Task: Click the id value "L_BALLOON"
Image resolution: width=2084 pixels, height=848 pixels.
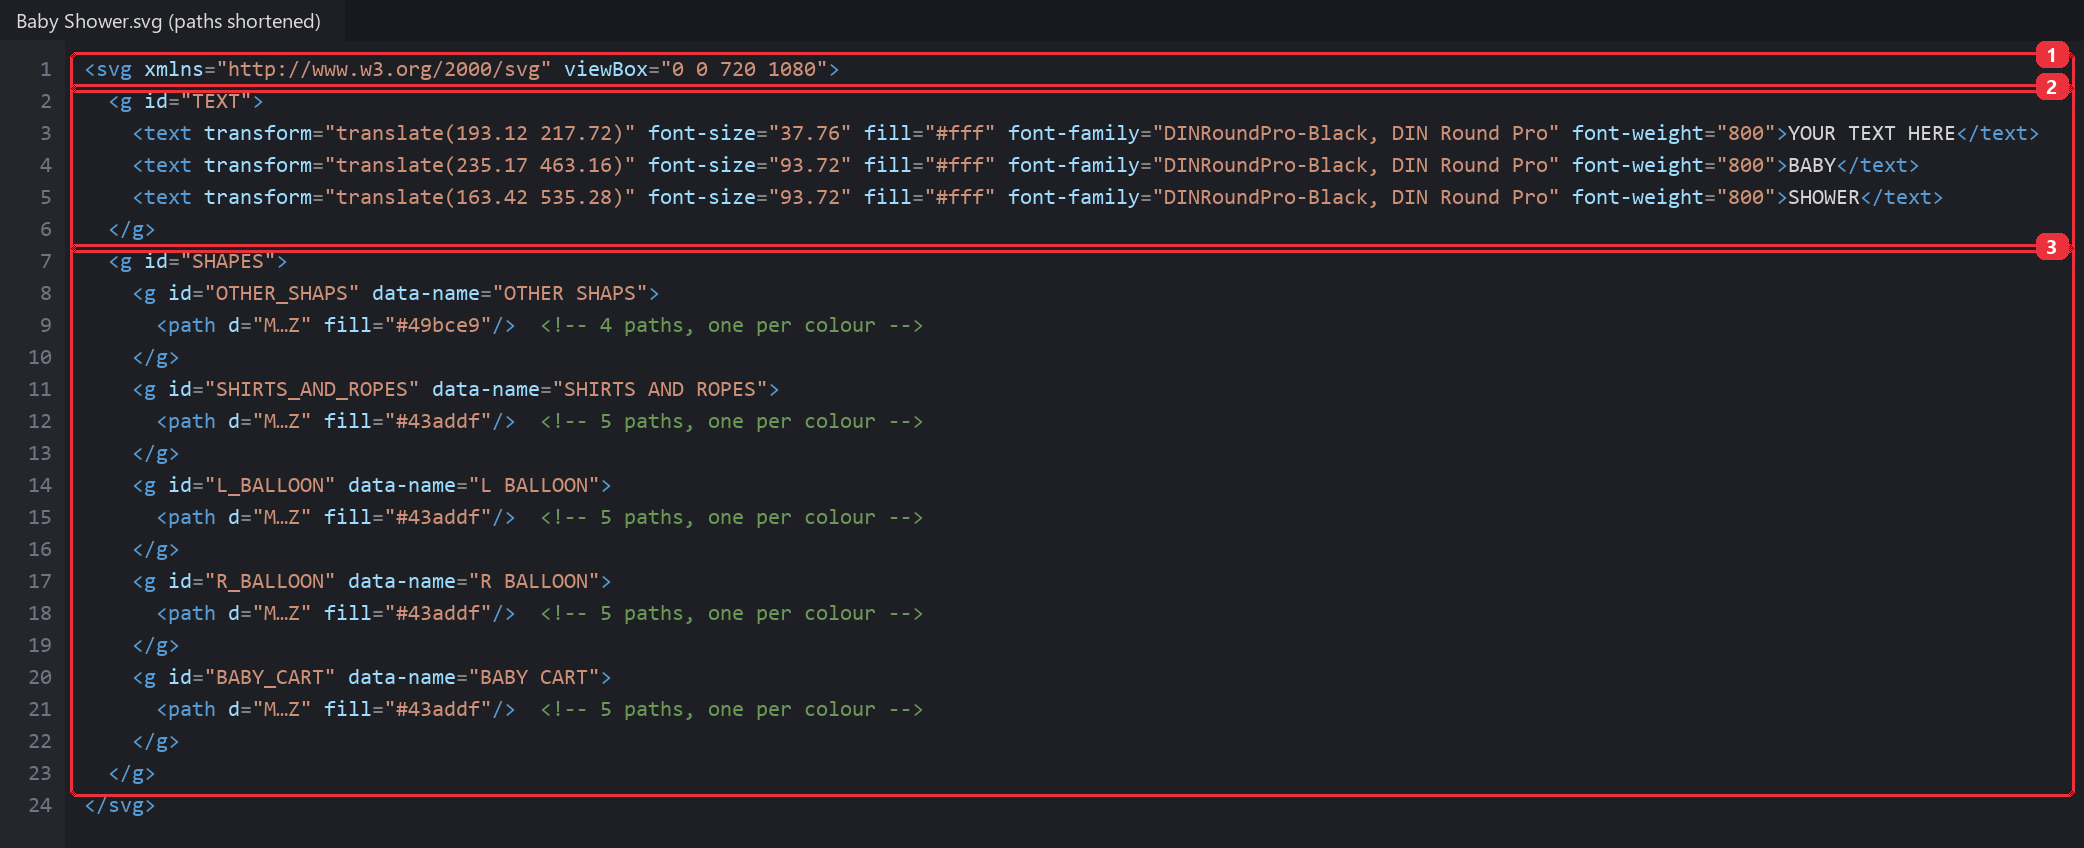Action: (x=270, y=485)
